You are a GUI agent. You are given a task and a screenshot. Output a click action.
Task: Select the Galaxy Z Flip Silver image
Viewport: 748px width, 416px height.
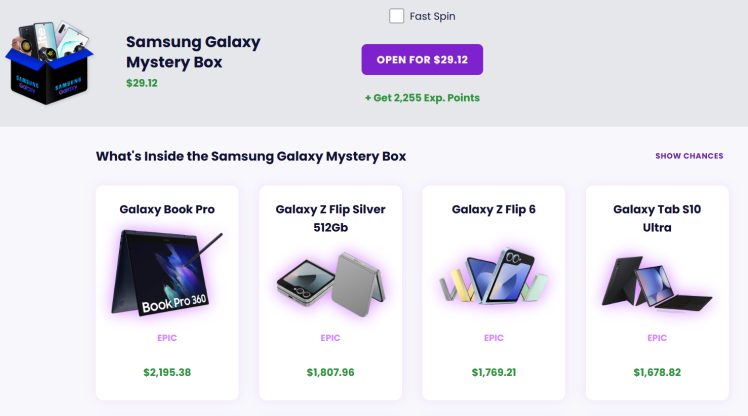coord(330,280)
